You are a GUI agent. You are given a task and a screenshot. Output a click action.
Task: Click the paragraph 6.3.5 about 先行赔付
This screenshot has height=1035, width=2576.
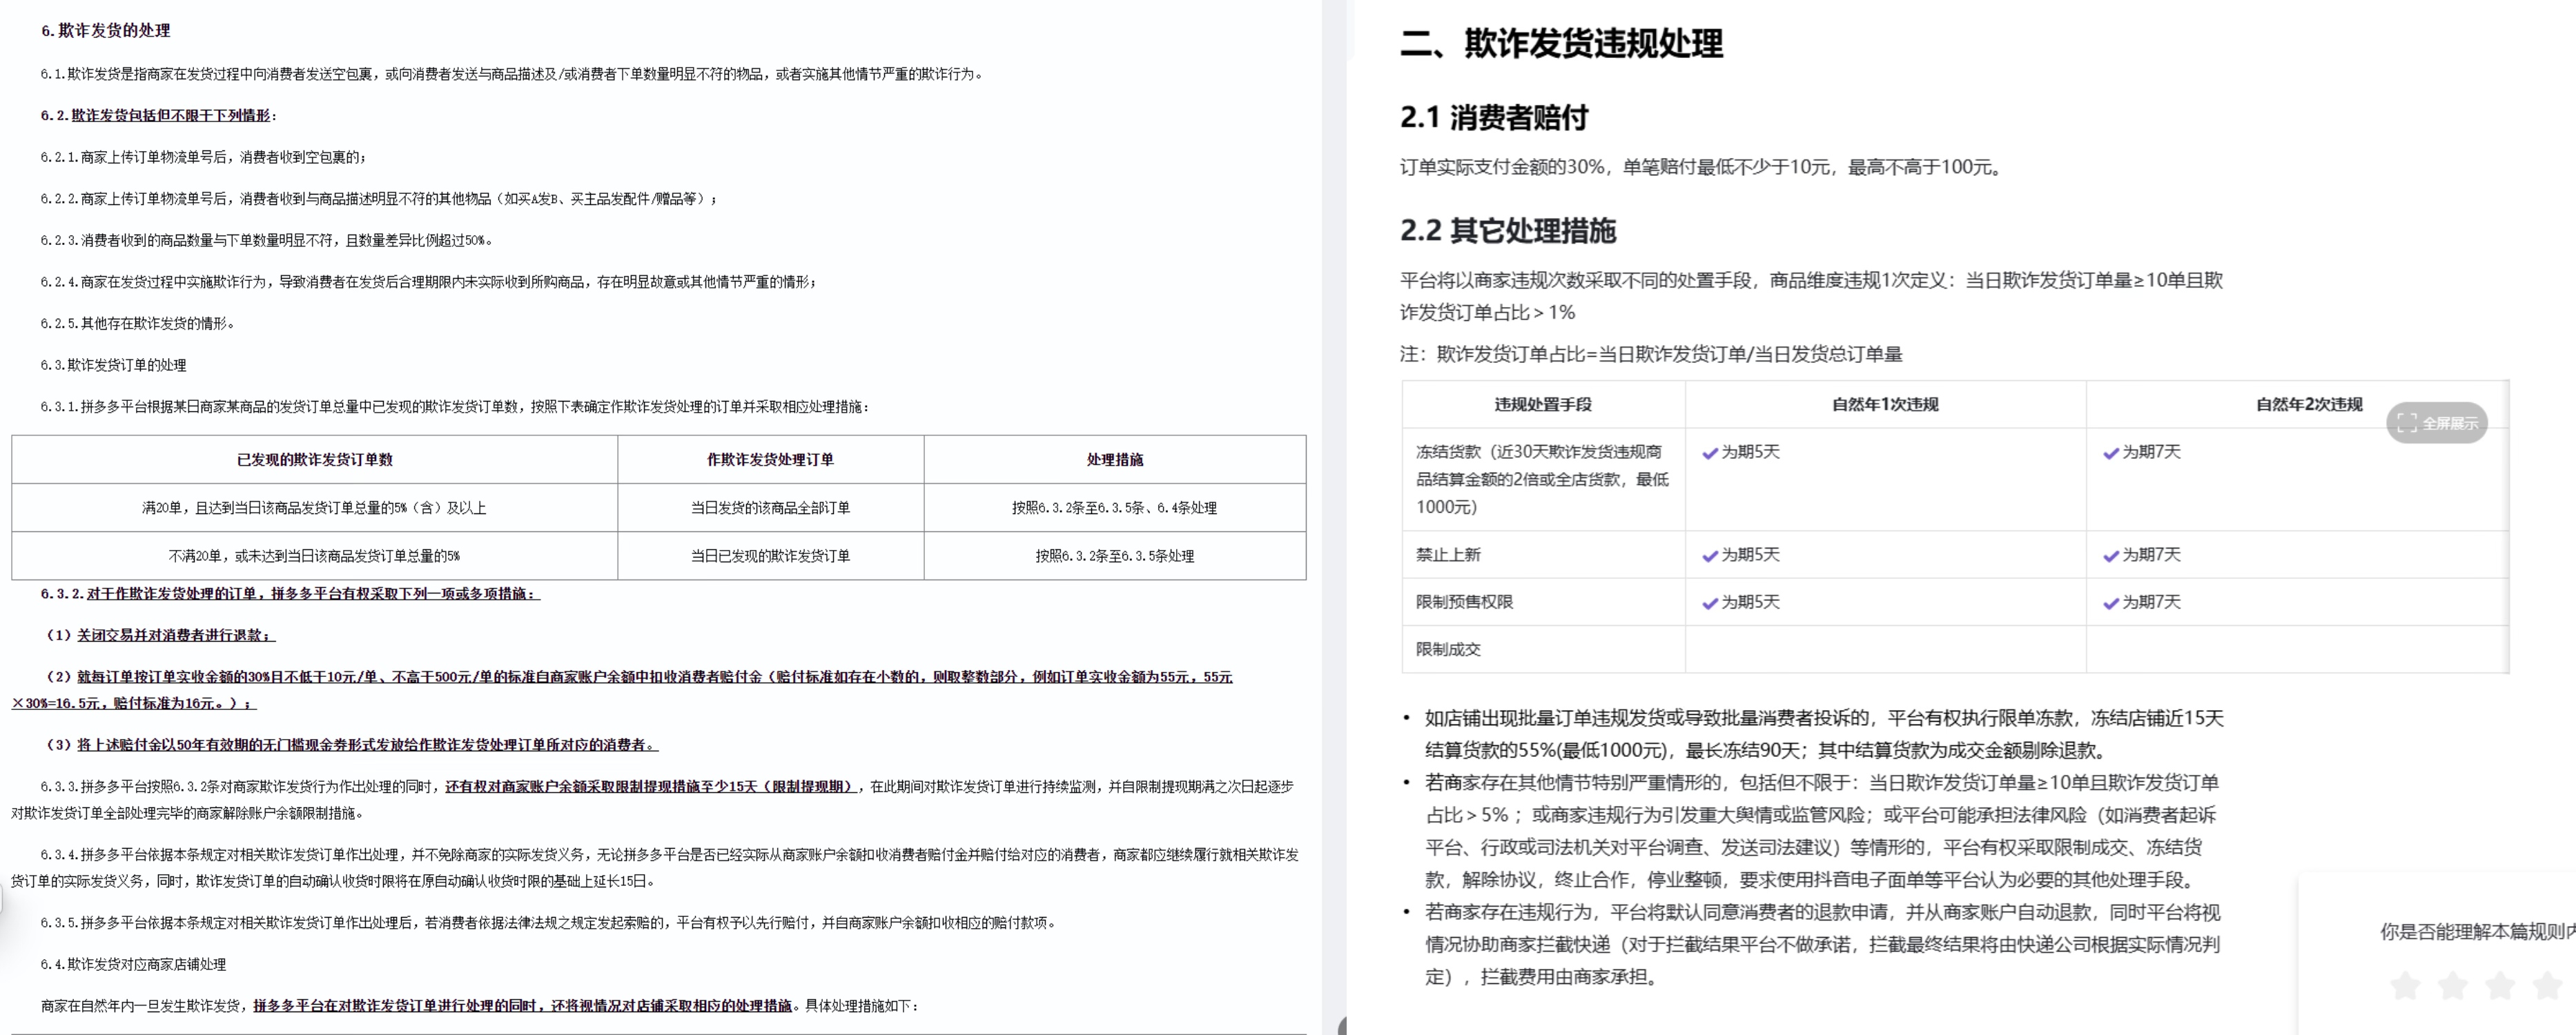click(x=548, y=922)
